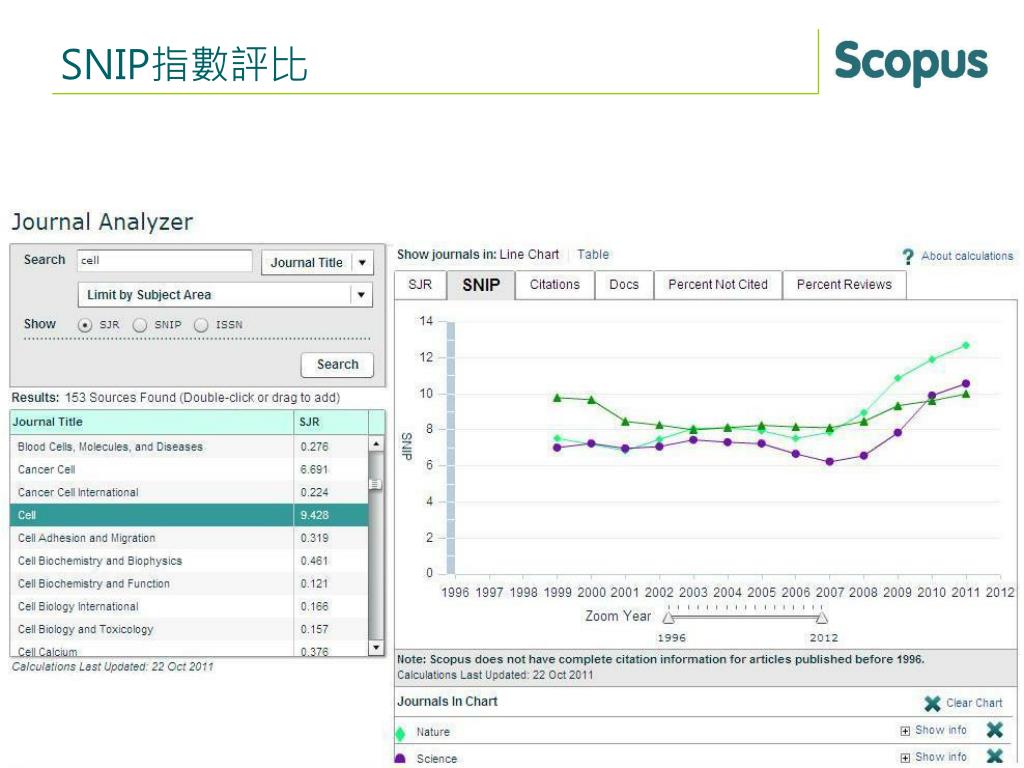Remove Science from chart with X icon
Image resolution: width=1024 pixels, height=768 pixels.
[994, 757]
